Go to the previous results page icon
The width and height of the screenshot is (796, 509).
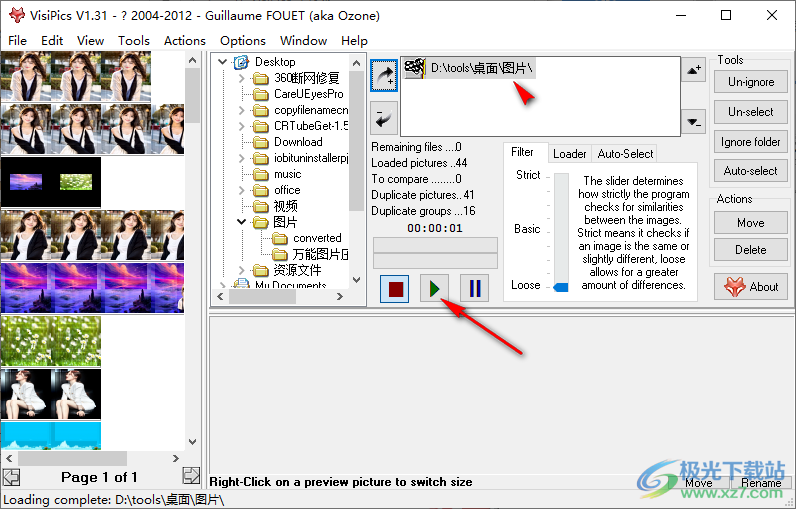tap(11, 477)
